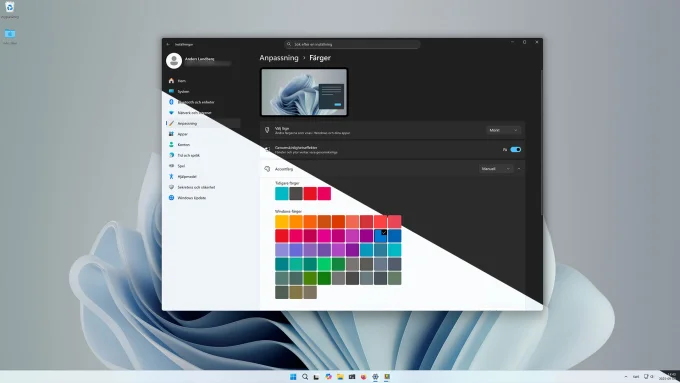This screenshot has height=383, width=680.
Task: Click the Sök efter en inställning field
Action: 352,44
